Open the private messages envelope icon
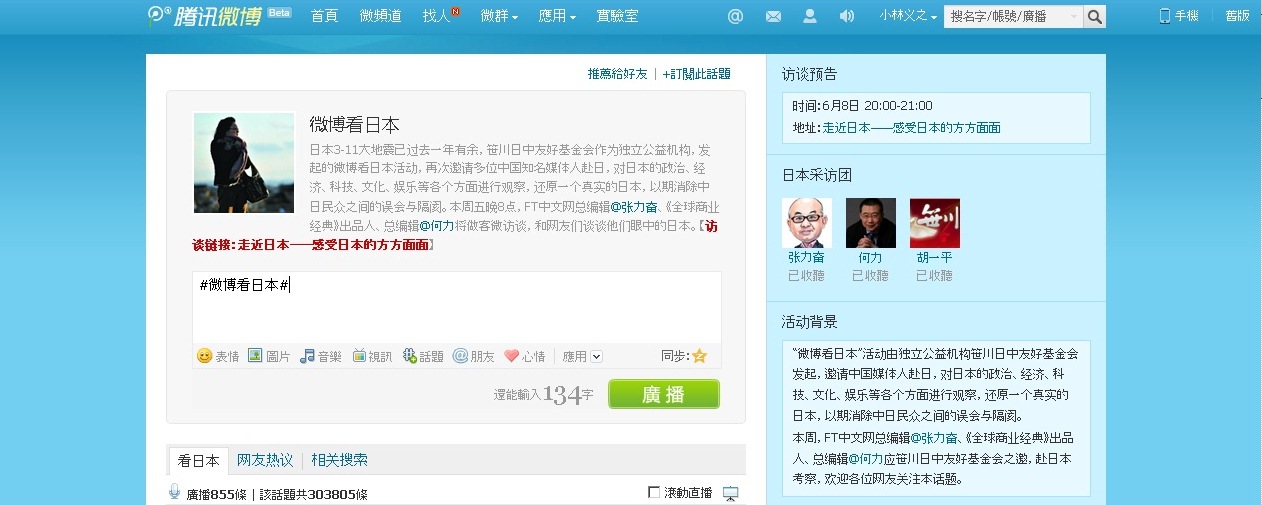The image size is (1262, 505). coord(773,16)
